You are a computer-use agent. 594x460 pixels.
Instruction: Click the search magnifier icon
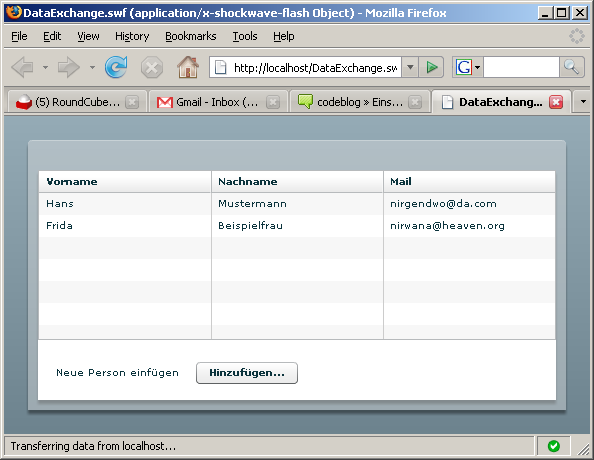coord(571,67)
